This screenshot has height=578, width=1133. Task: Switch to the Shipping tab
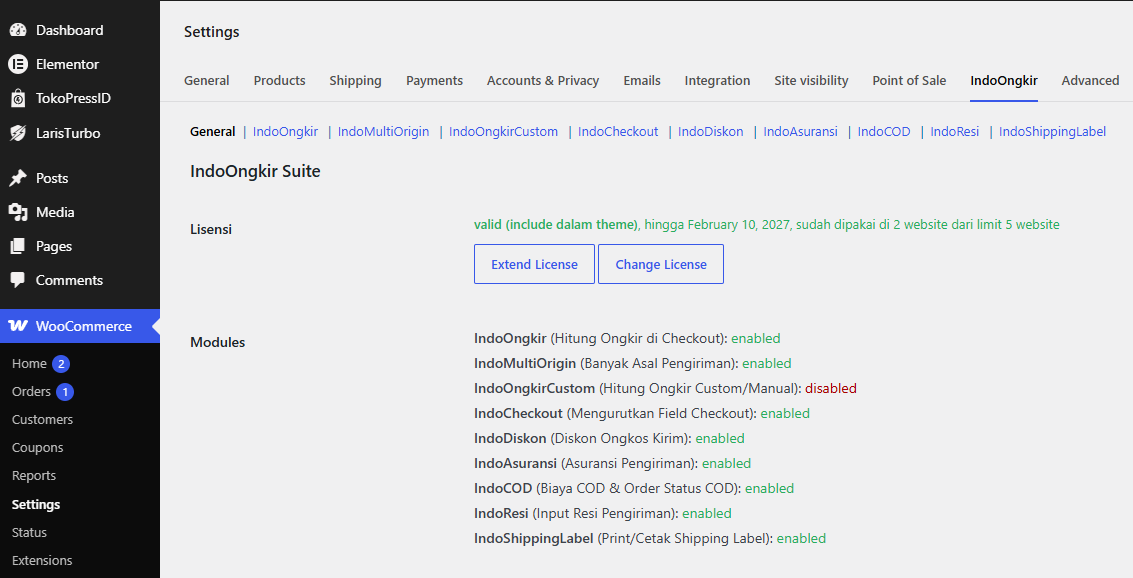[x=356, y=81]
